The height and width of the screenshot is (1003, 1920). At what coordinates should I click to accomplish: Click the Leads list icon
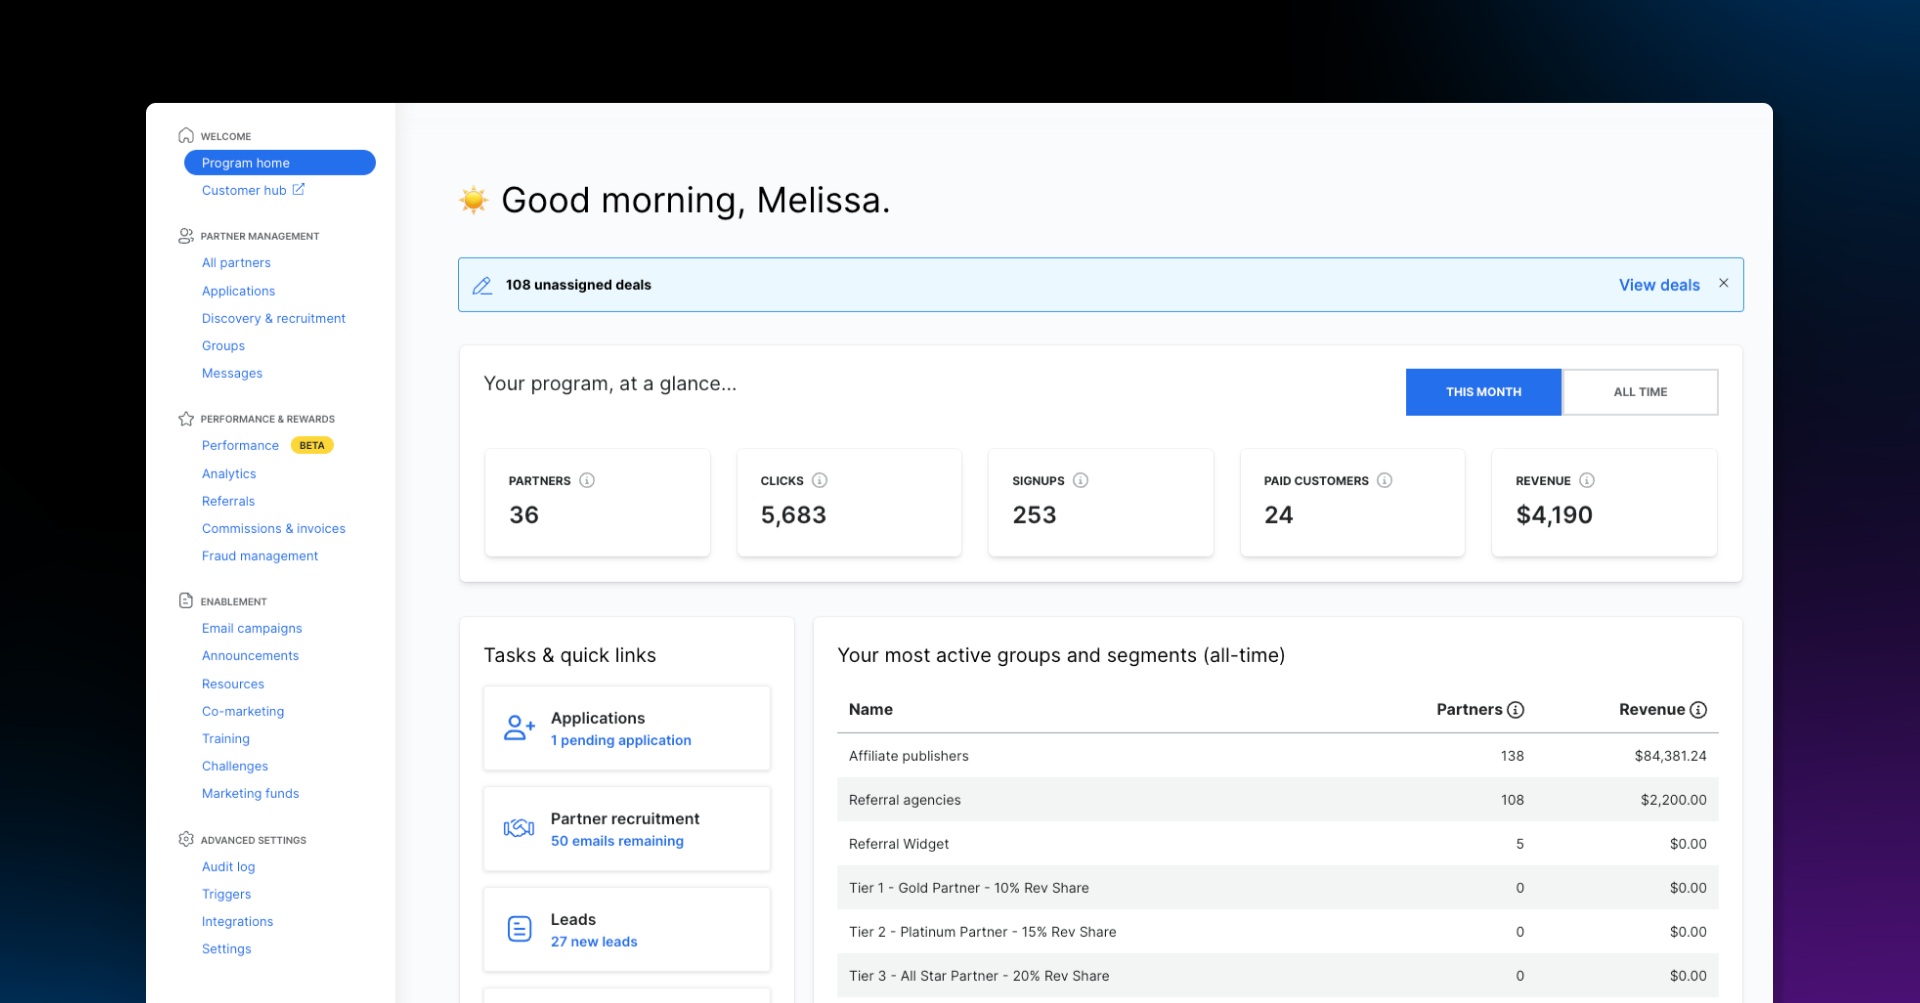[520, 929]
